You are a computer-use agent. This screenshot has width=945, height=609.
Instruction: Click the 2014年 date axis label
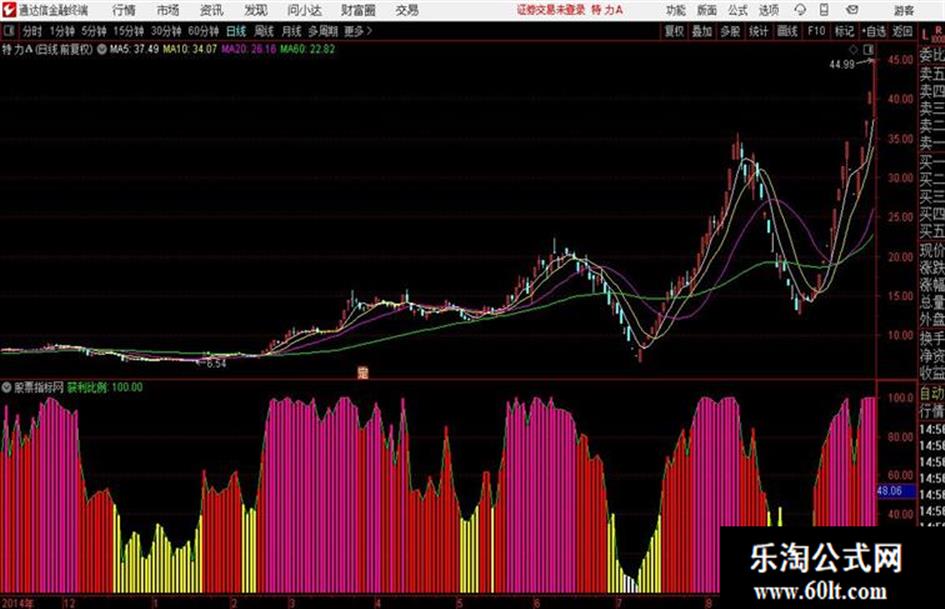click(17, 603)
